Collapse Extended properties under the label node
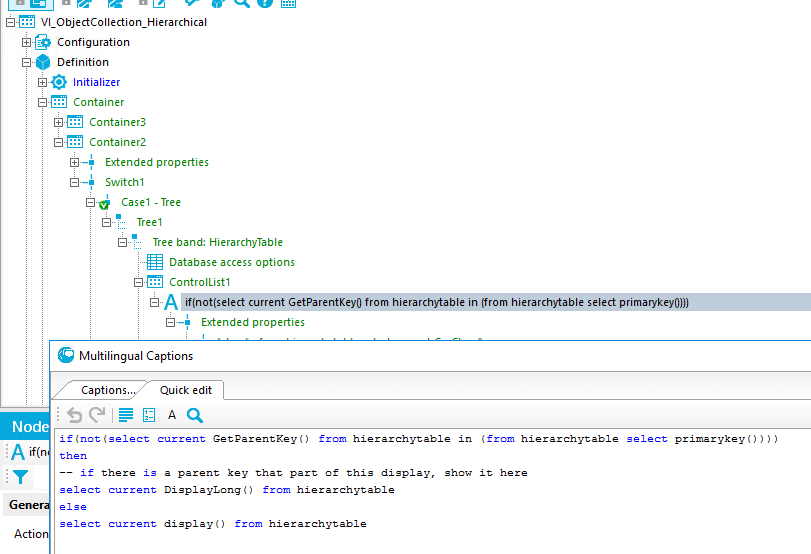This screenshot has width=811, height=554. (171, 322)
